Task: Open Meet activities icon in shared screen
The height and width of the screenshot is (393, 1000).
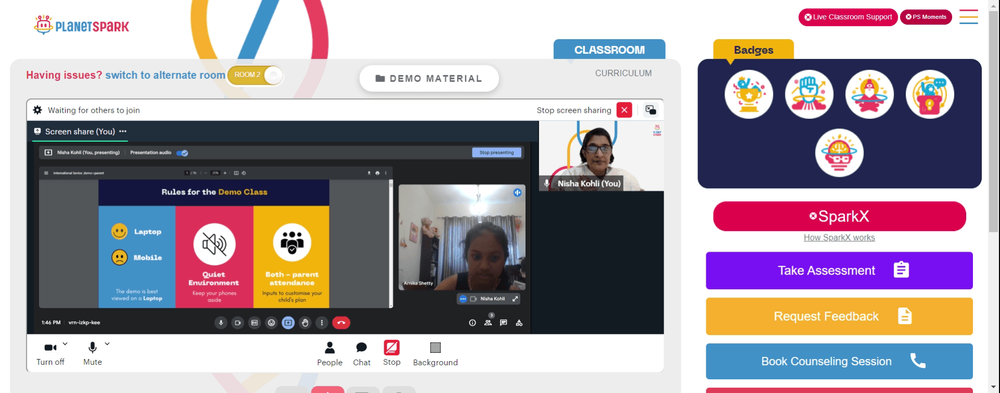Action: pos(519,323)
